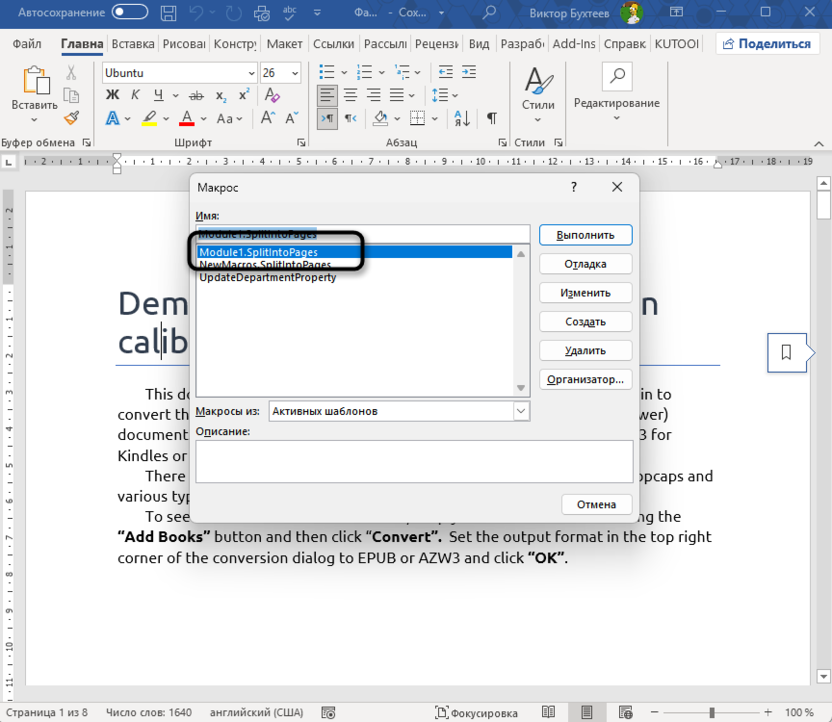The width and height of the screenshot is (832, 722).
Task: Open the font size dropdown showing 26
Action: pos(294,73)
